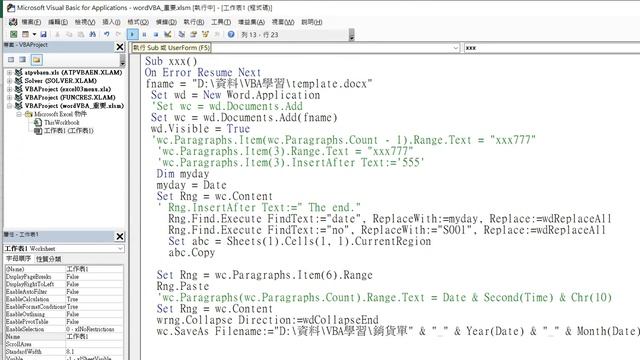Screen dimensions: 640x360
Task: Open the 執行(R) menu
Action: 194,22
